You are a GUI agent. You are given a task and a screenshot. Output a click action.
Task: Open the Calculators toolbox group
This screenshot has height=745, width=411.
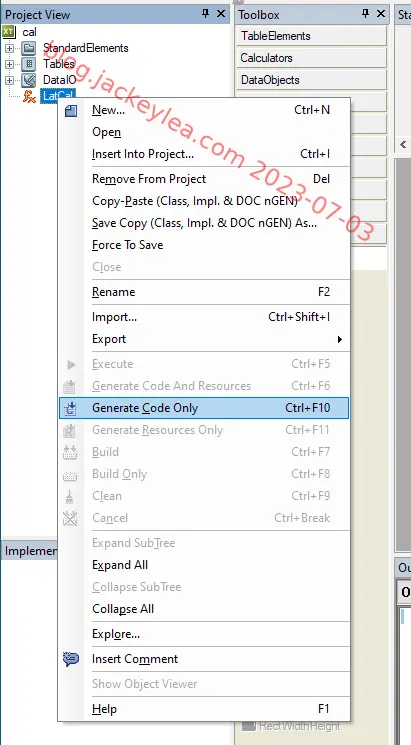coord(312,58)
